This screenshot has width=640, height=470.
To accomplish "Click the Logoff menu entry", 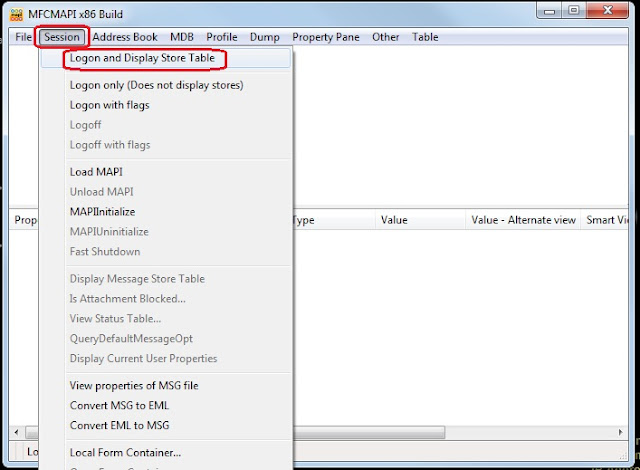I will (x=166, y=125).
